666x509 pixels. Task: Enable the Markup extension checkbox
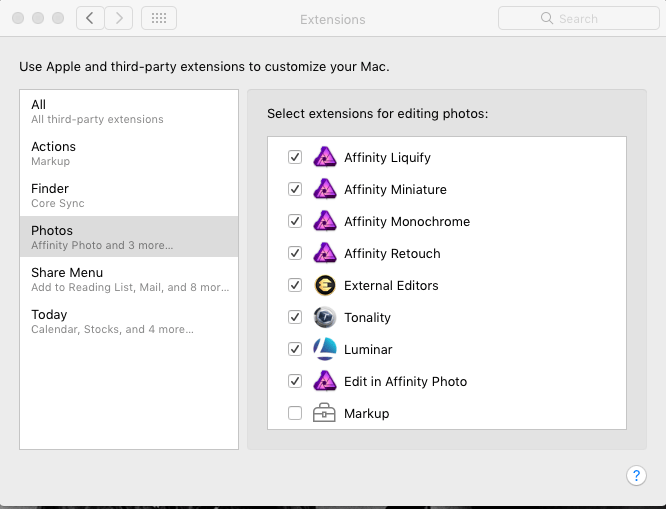[x=295, y=413]
